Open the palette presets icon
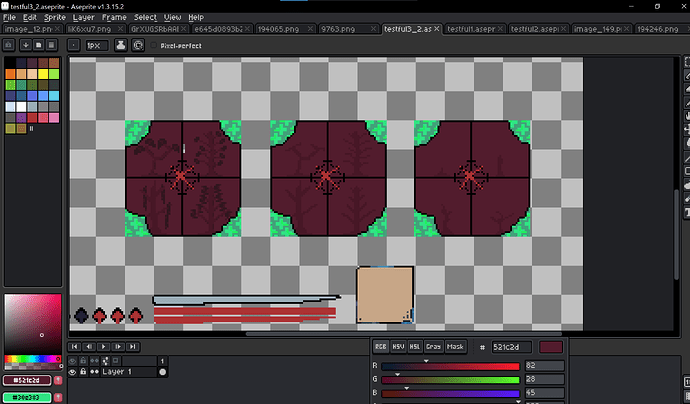690x404 pixels. pyautogui.click(x=37, y=45)
